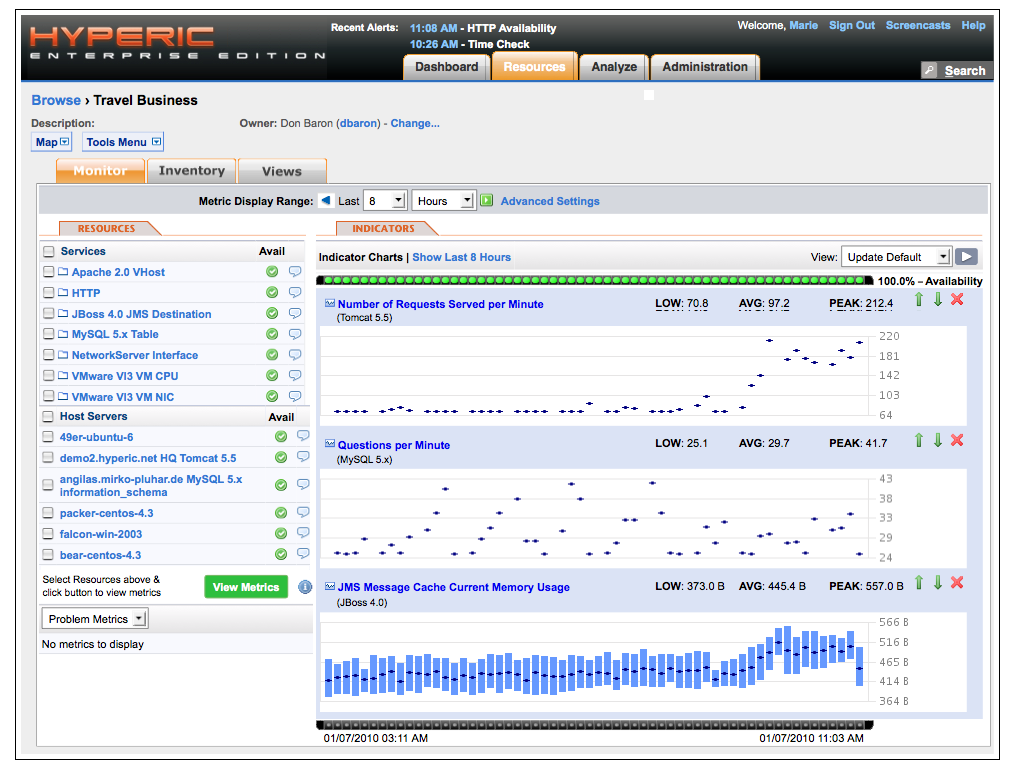Move the JMS Message Cache chart up

click(919, 582)
